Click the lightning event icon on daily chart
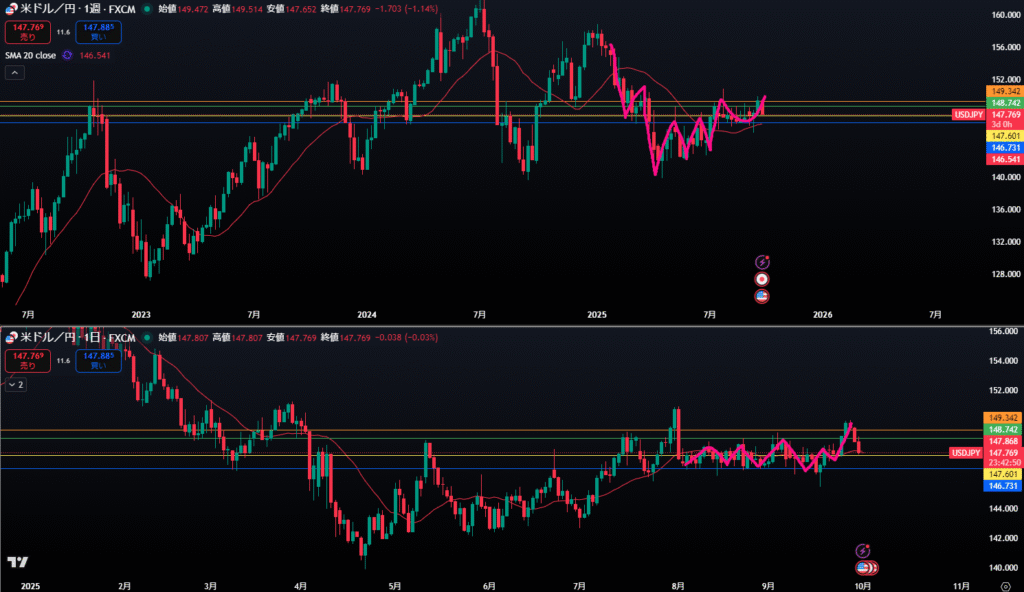This screenshot has width=1024, height=592. pyautogui.click(x=863, y=550)
